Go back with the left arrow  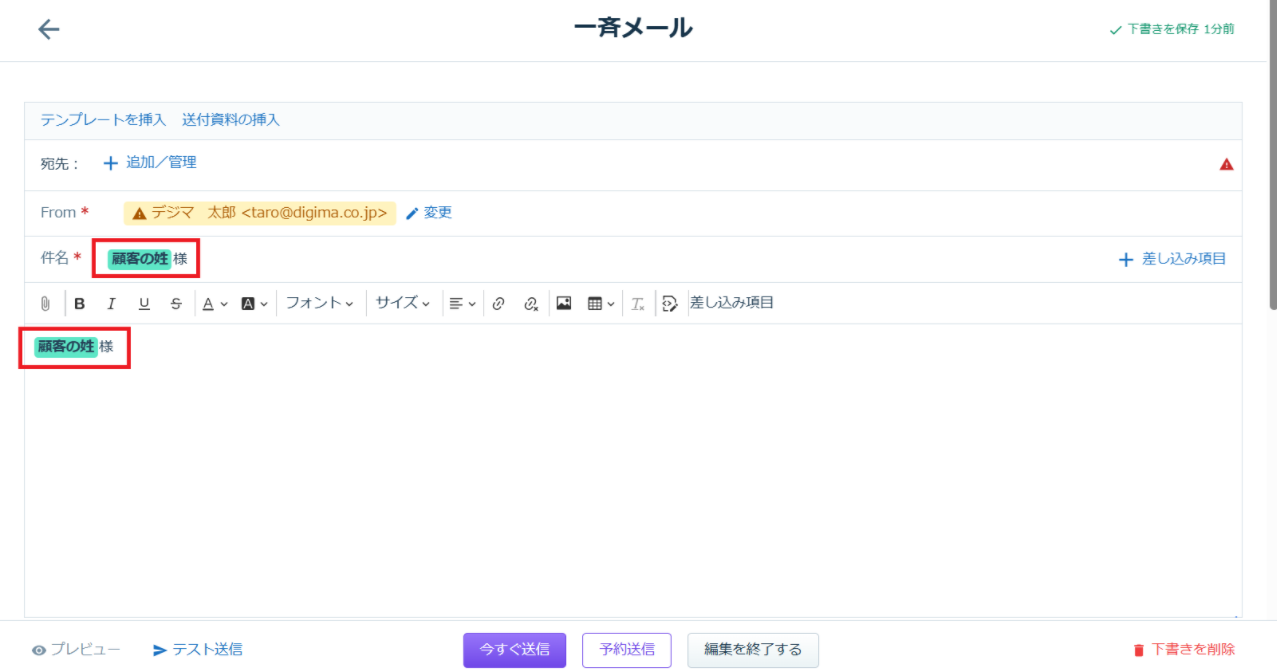tap(48, 29)
